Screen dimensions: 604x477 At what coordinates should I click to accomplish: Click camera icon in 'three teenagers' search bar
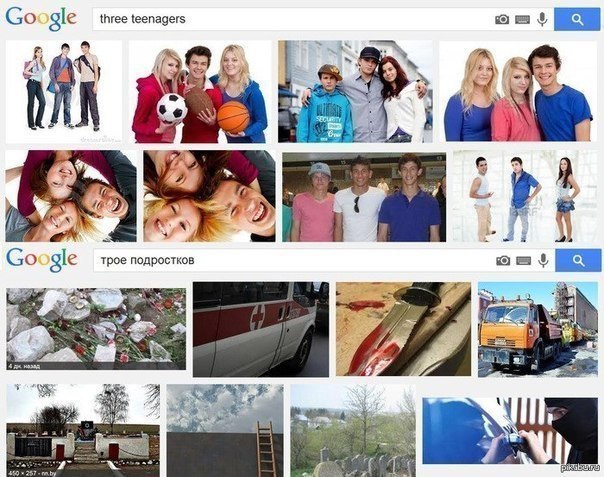pyautogui.click(x=502, y=19)
